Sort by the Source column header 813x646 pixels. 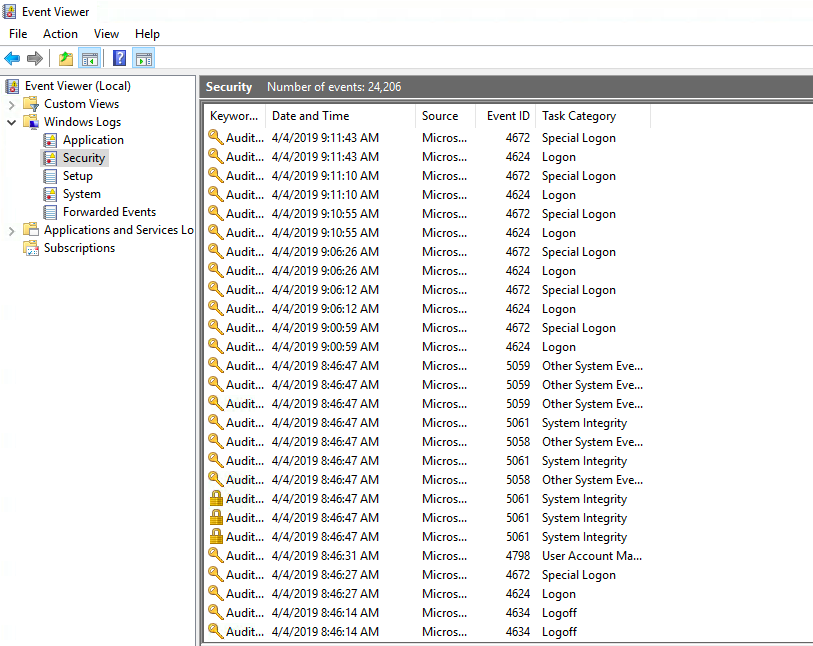click(445, 116)
